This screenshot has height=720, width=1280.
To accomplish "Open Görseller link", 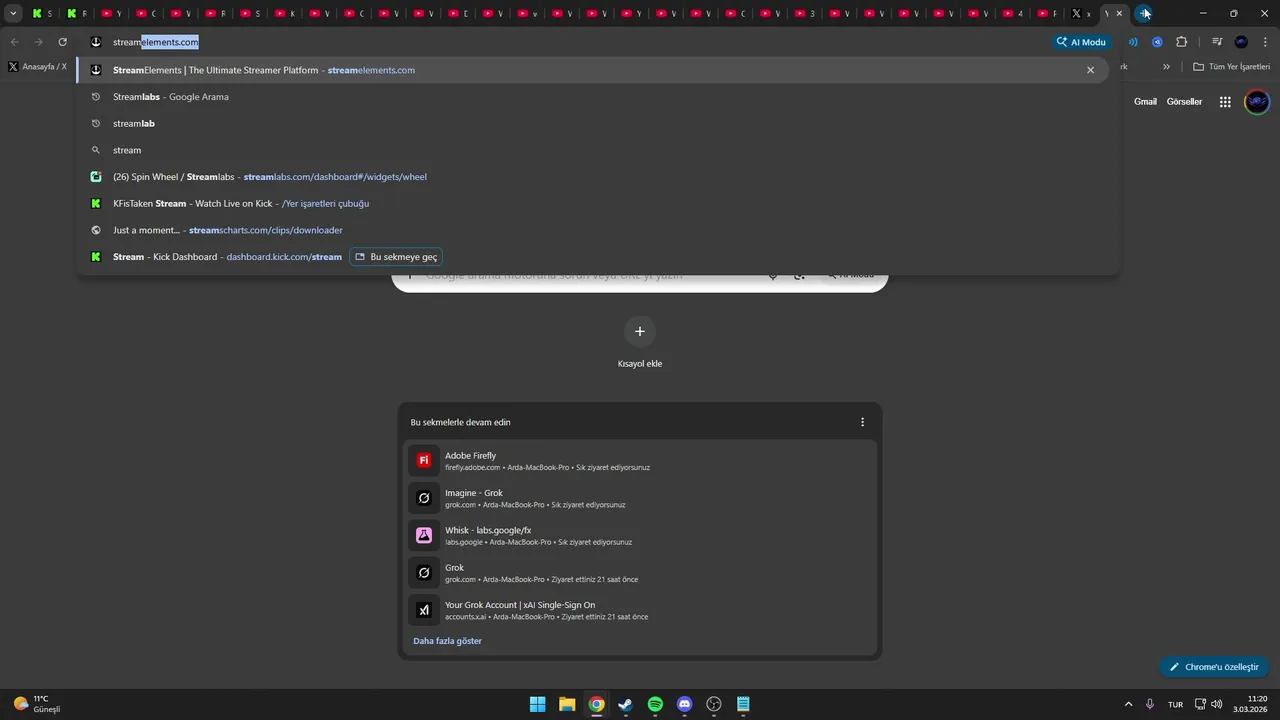I will (x=1184, y=101).
